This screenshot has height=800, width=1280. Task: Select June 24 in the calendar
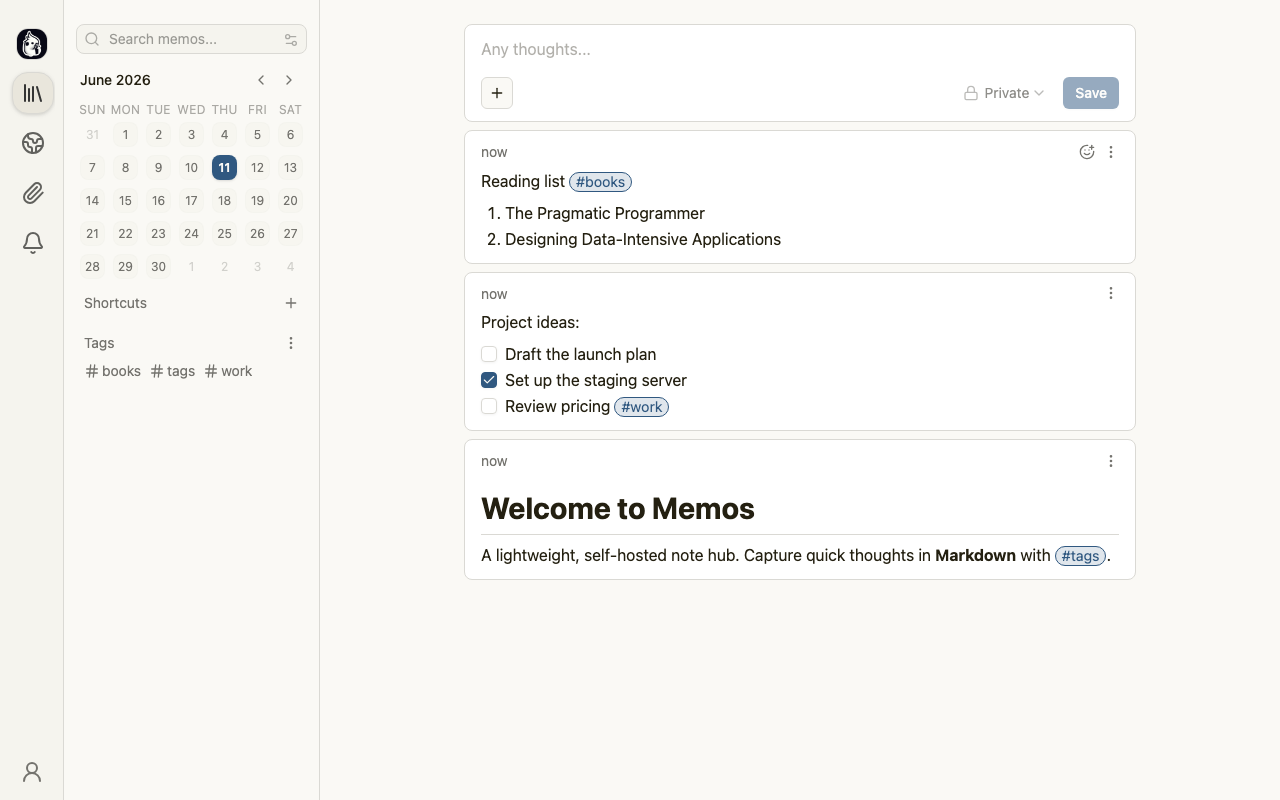191,234
